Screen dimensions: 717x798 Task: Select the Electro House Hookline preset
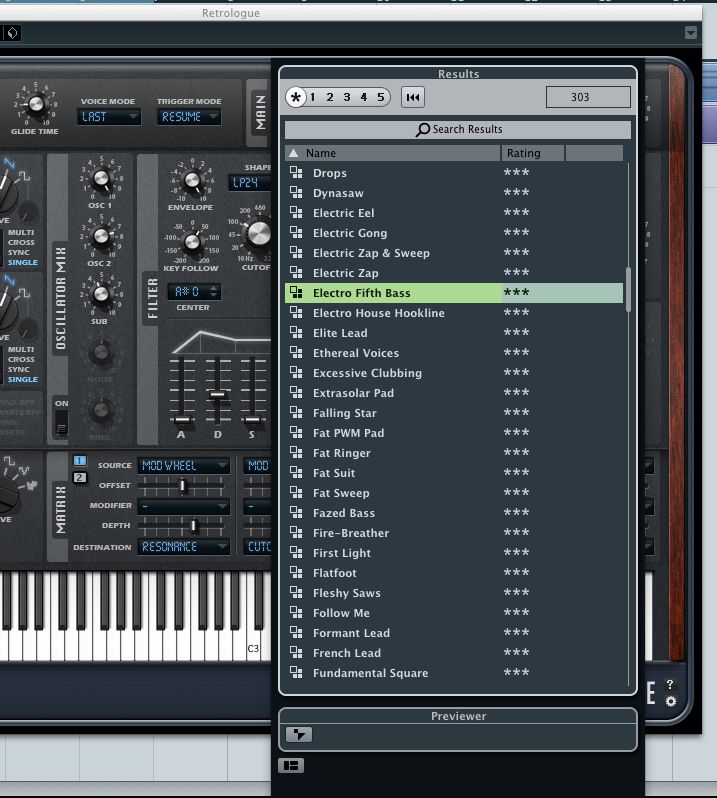point(454,313)
